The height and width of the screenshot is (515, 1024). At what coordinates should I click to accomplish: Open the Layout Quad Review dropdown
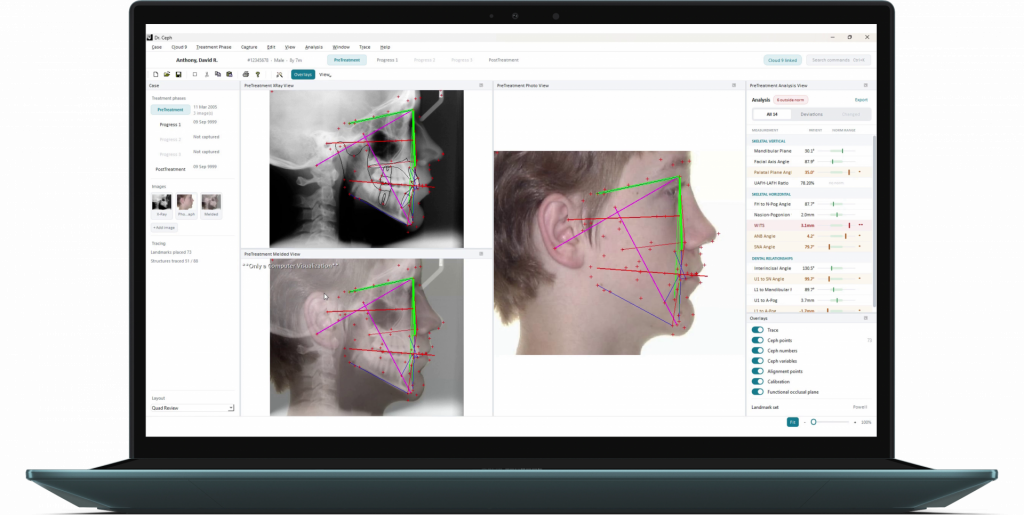pos(192,408)
